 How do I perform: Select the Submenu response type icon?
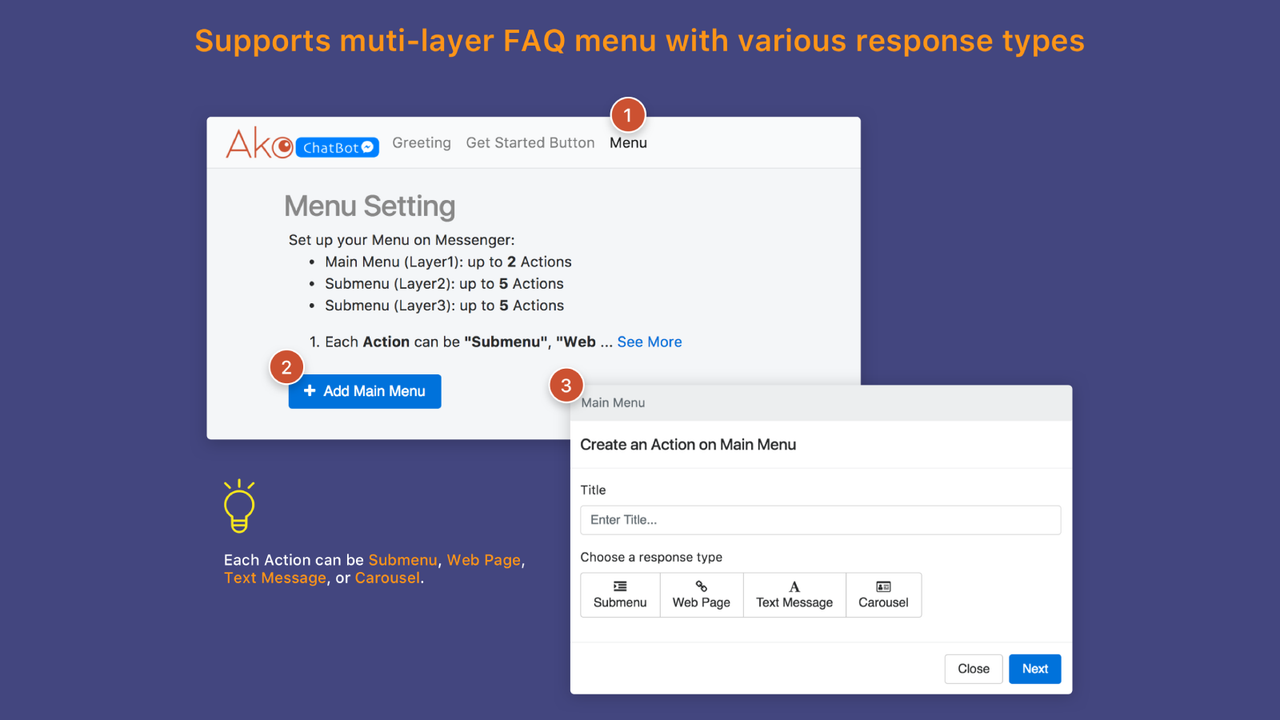pos(619,595)
